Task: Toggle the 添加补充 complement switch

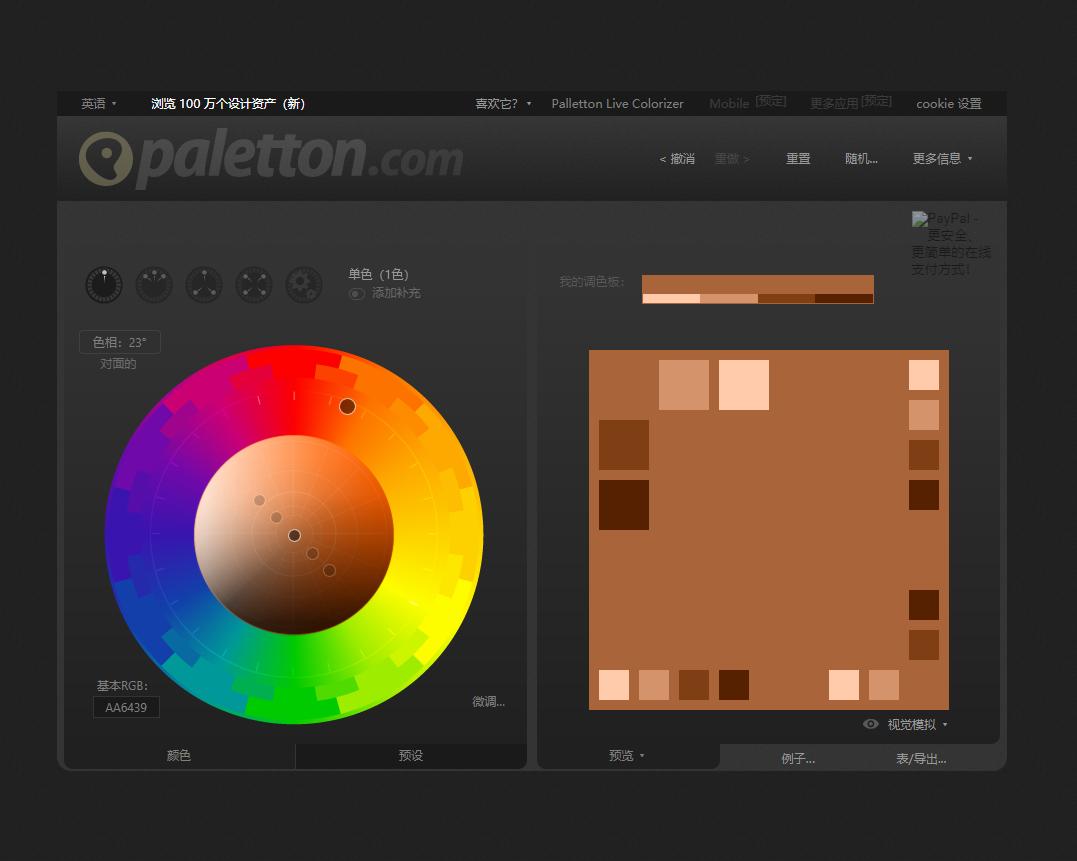Action: coord(357,294)
